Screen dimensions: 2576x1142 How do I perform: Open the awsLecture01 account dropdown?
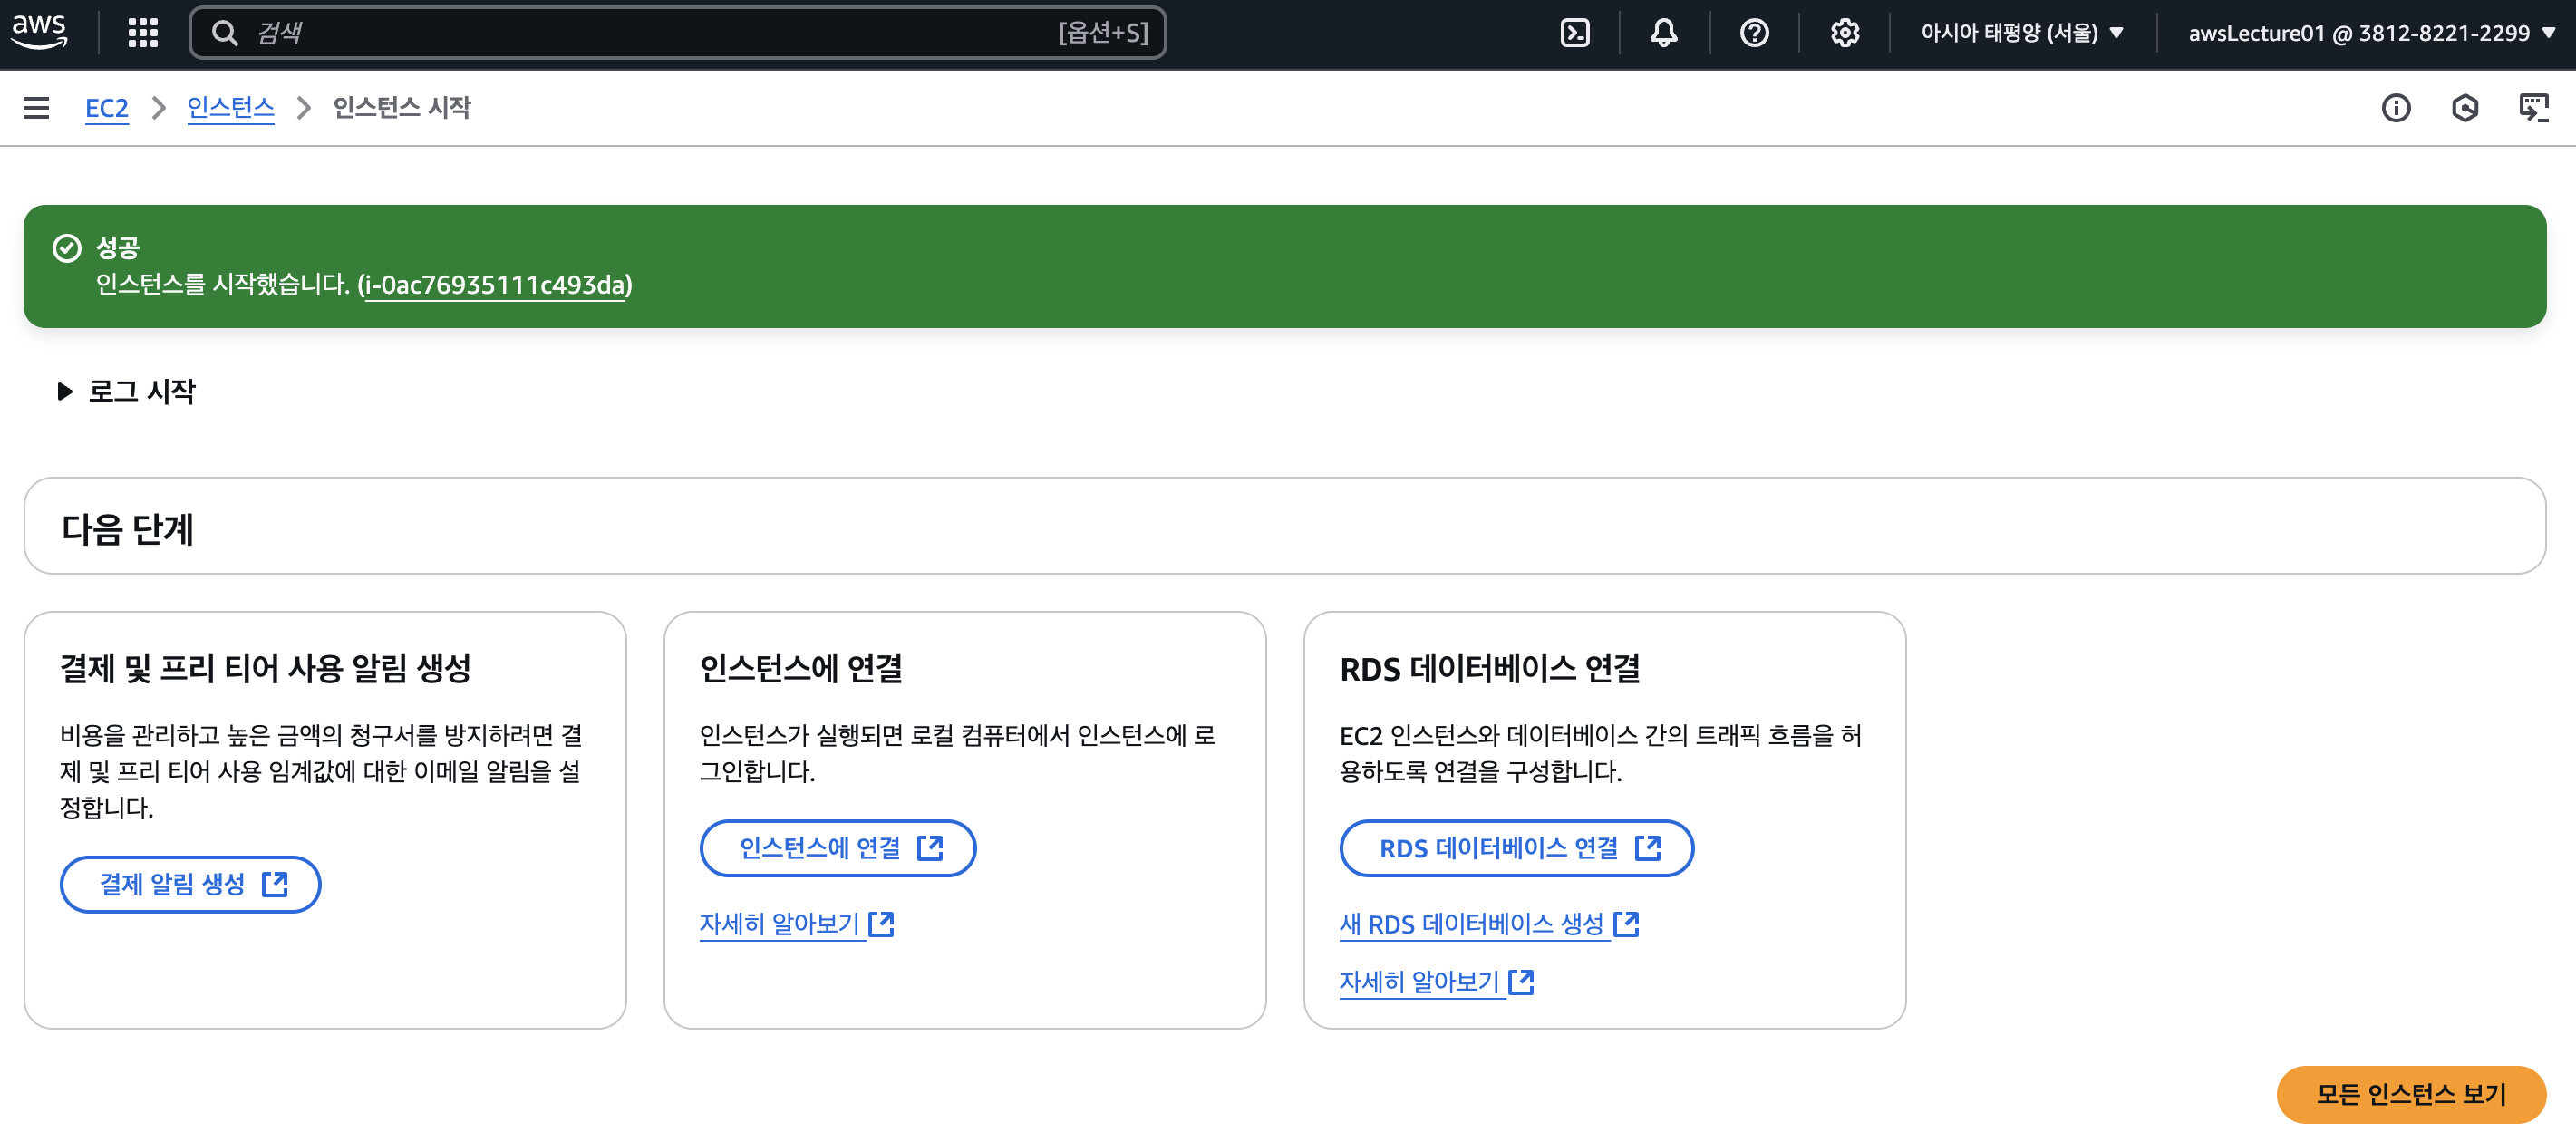(2370, 33)
